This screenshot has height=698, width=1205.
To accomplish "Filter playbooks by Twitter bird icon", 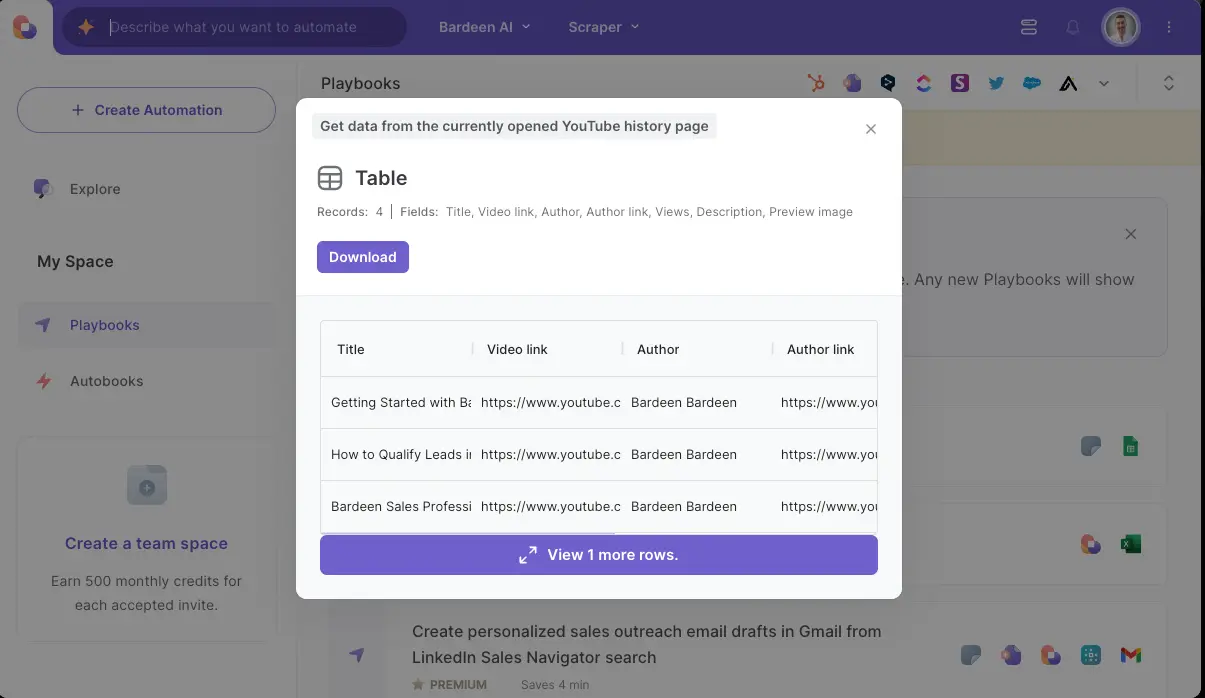I will [996, 84].
